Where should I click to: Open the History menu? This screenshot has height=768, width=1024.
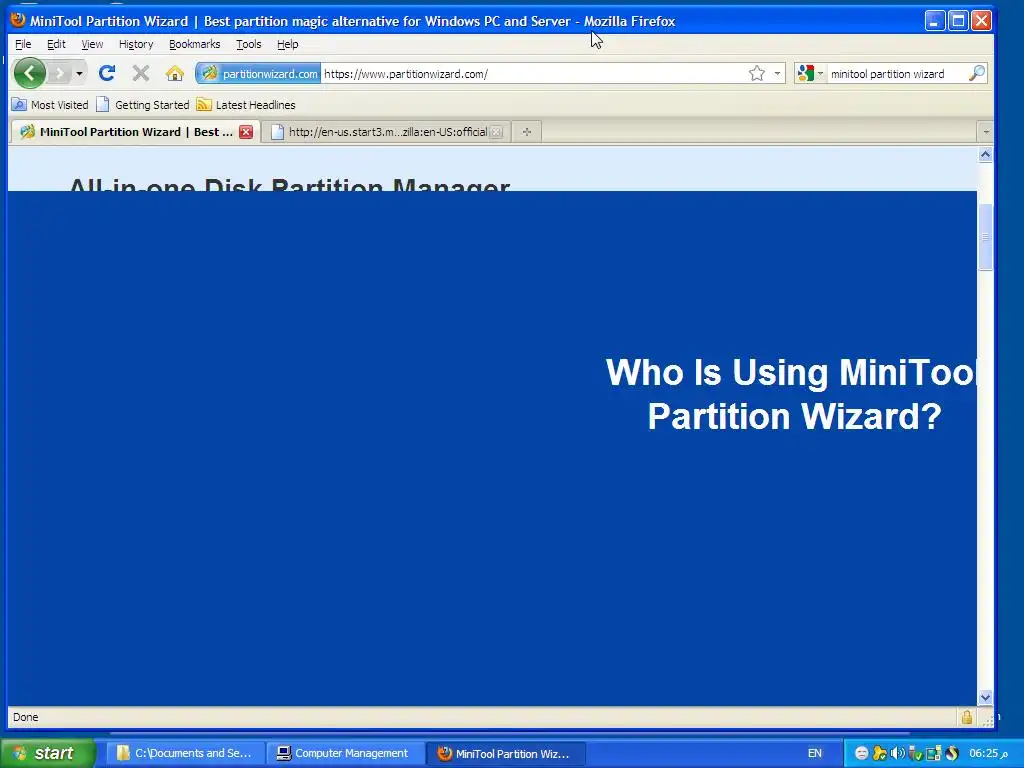[136, 44]
